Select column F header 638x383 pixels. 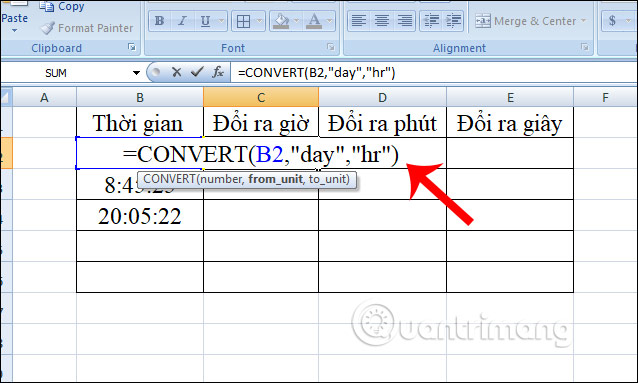(x=605, y=98)
